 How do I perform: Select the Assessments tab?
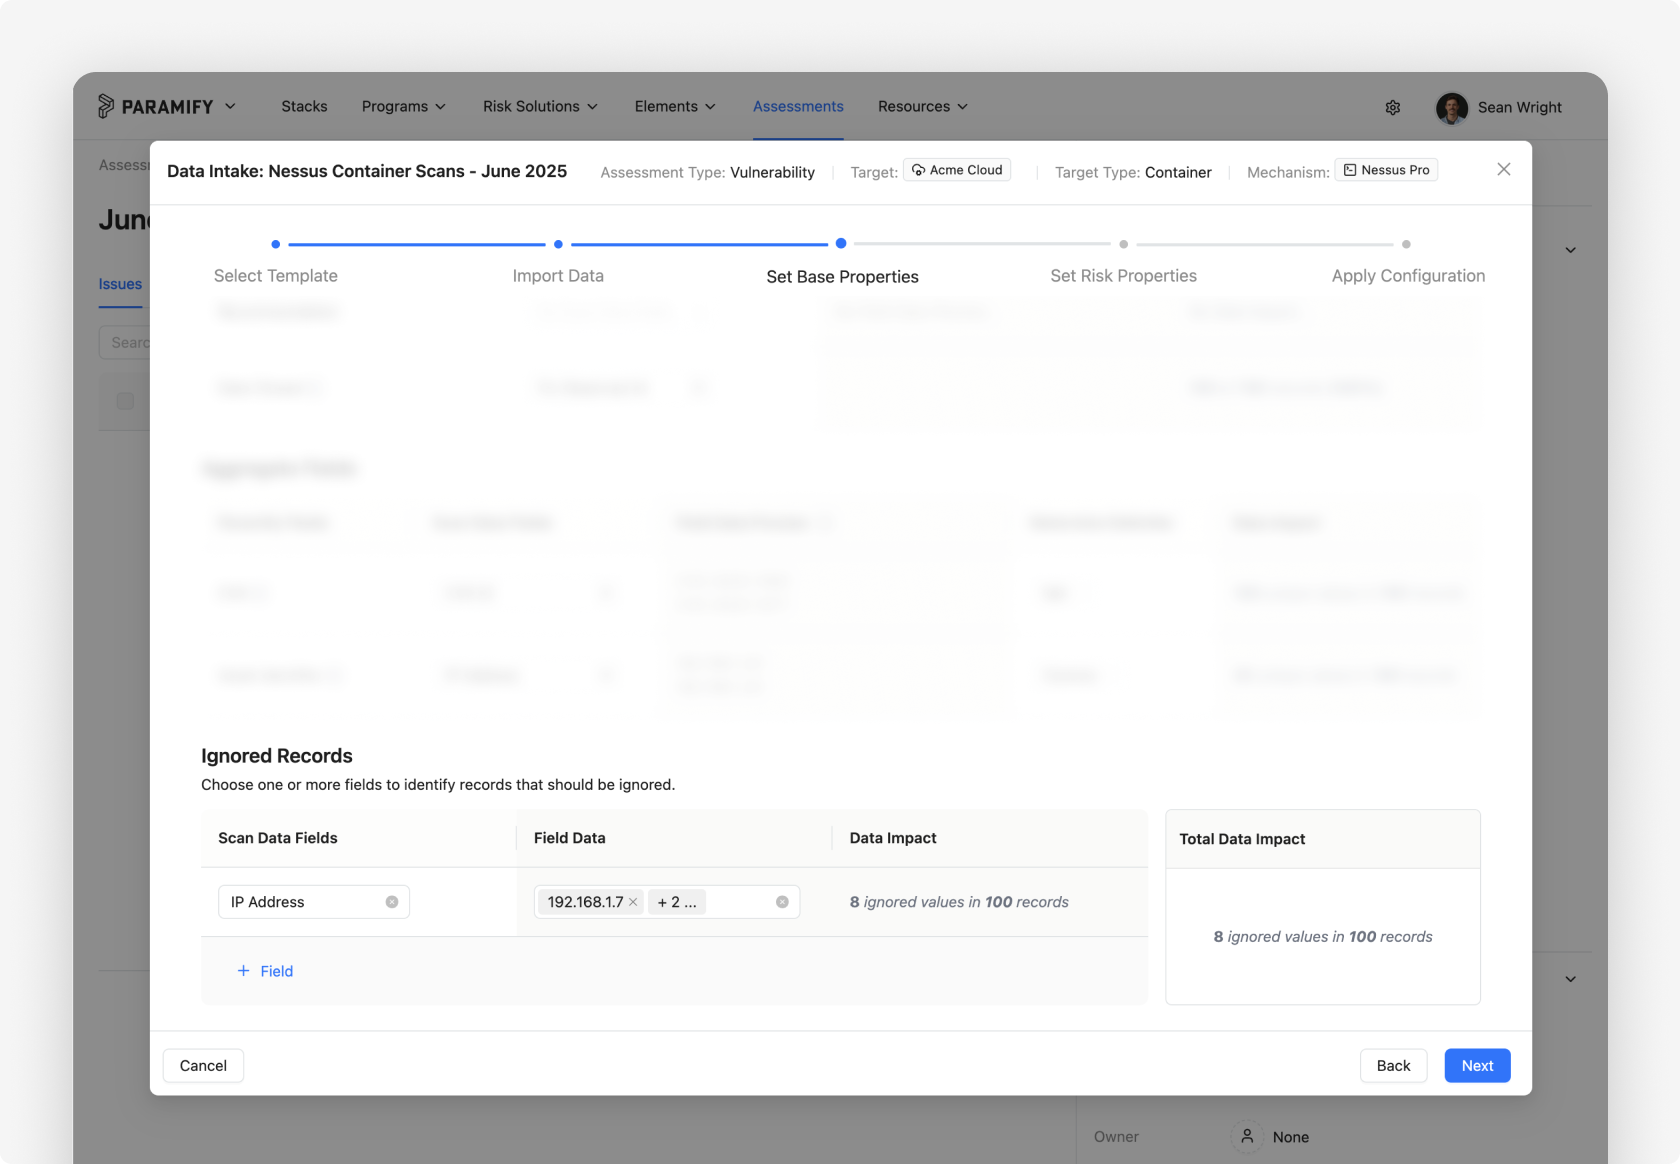click(798, 106)
